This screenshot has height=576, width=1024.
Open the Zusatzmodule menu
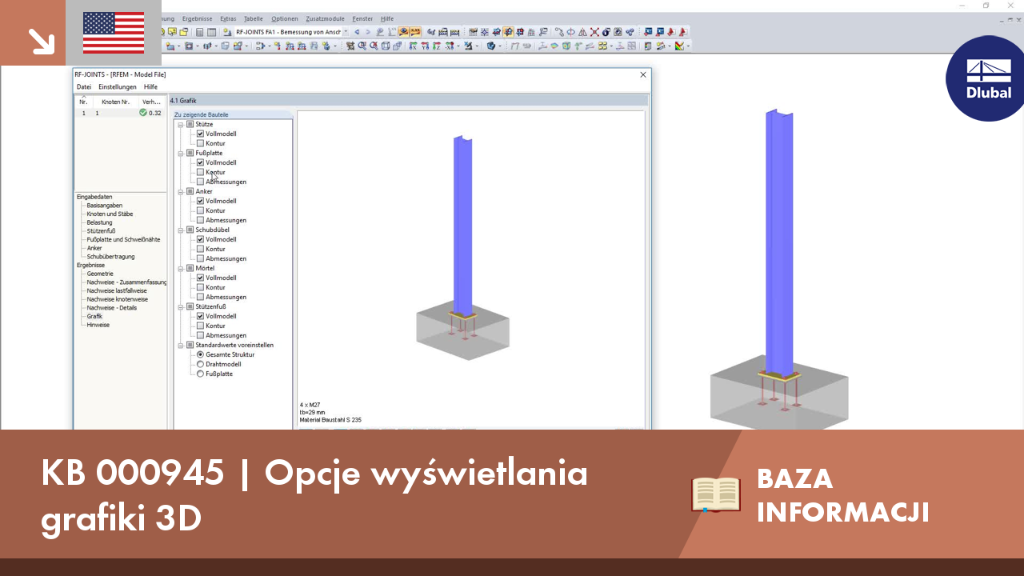(x=325, y=19)
